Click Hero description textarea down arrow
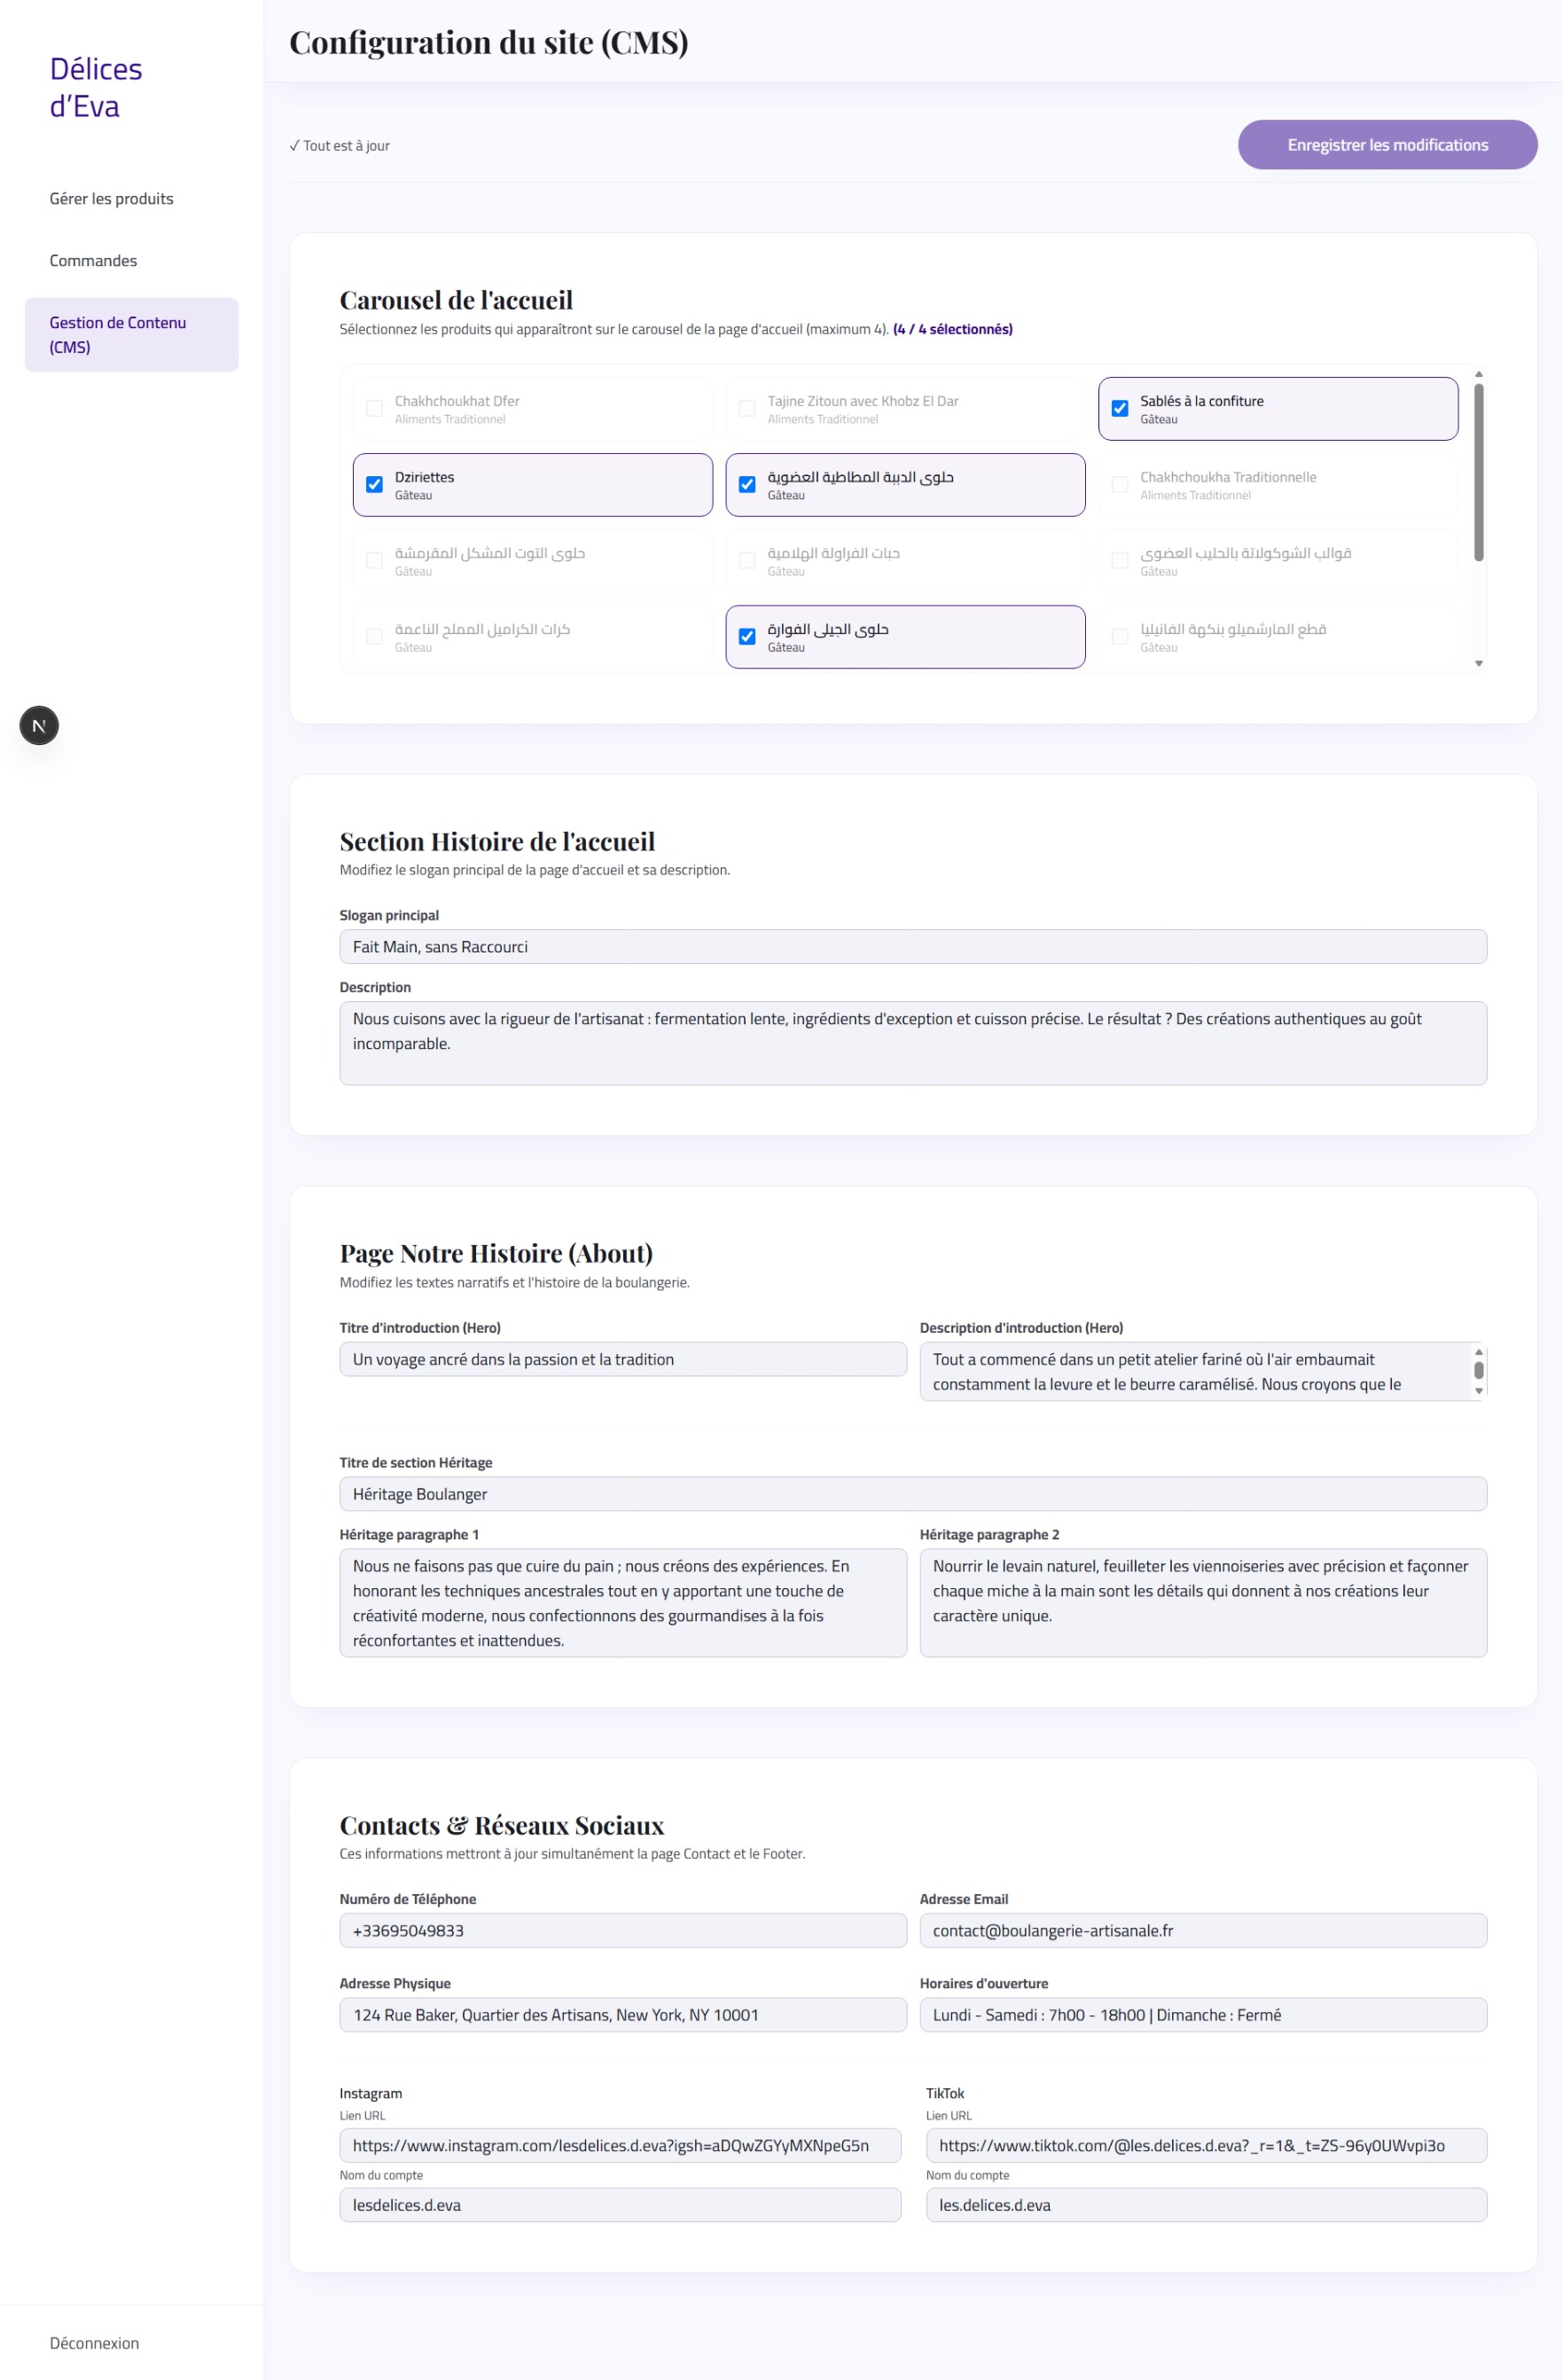The image size is (1563, 2380). 1478,1391
